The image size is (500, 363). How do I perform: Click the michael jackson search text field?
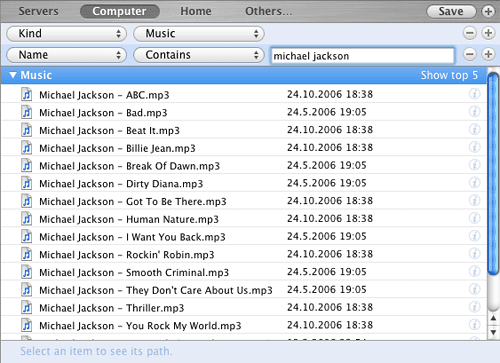point(362,56)
